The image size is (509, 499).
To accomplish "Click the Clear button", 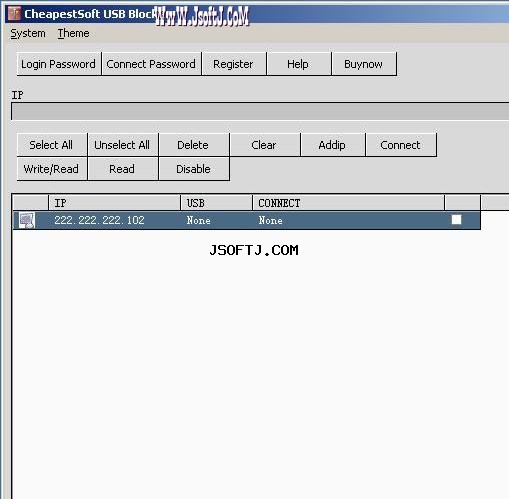I will [265, 145].
